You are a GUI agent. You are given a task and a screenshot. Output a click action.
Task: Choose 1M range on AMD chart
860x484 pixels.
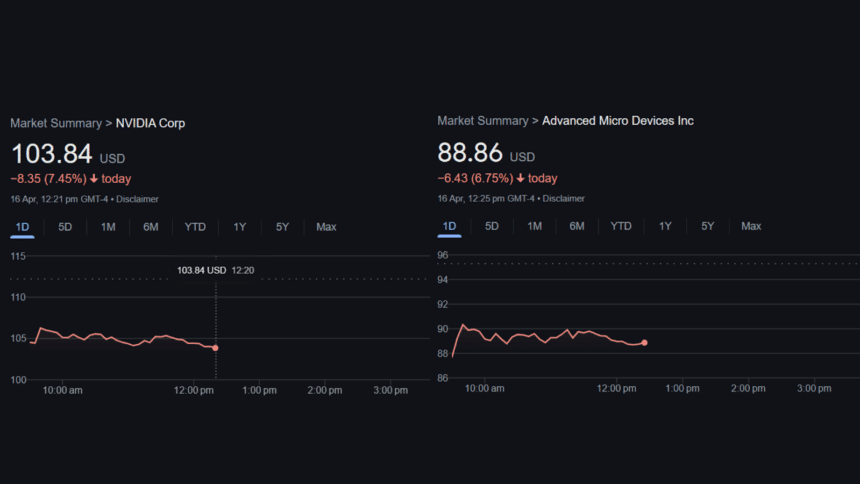534,226
